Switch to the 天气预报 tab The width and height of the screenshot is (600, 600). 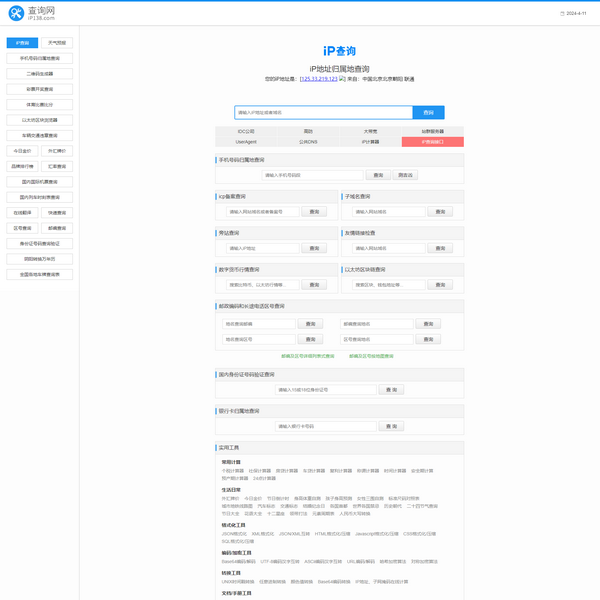point(56,43)
